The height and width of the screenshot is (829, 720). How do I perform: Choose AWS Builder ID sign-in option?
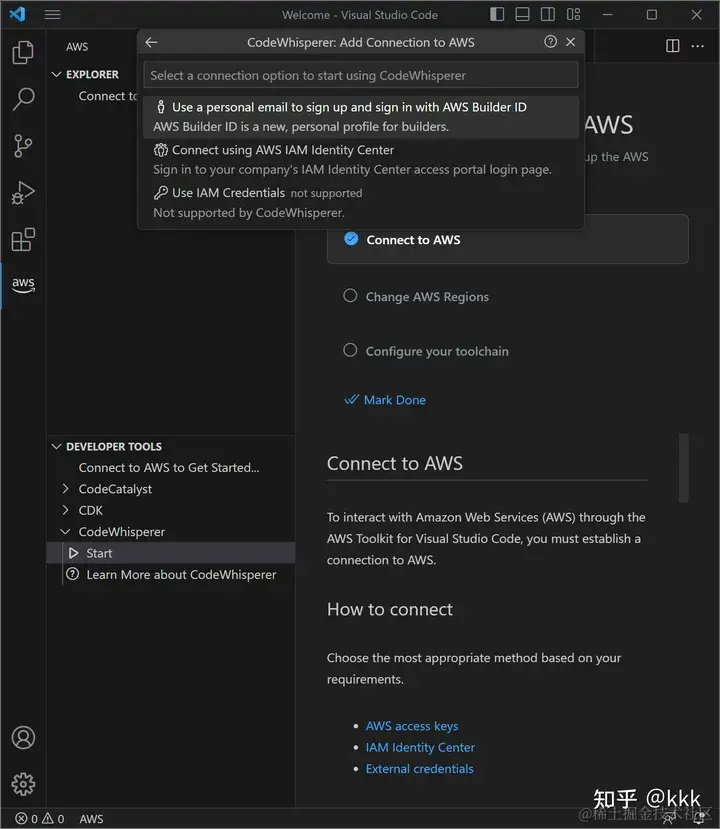point(361,117)
